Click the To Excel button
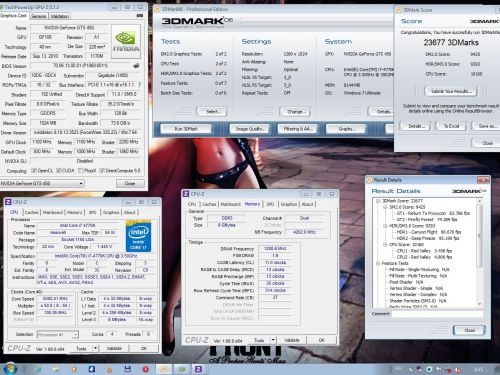The width and height of the screenshot is (500, 375). [x=451, y=126]
